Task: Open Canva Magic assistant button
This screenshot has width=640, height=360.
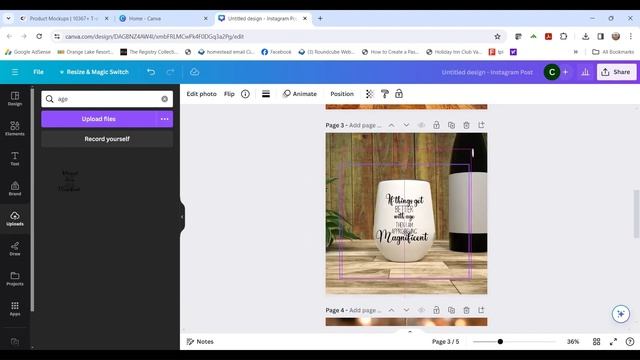Action: (x=621, y=314)
